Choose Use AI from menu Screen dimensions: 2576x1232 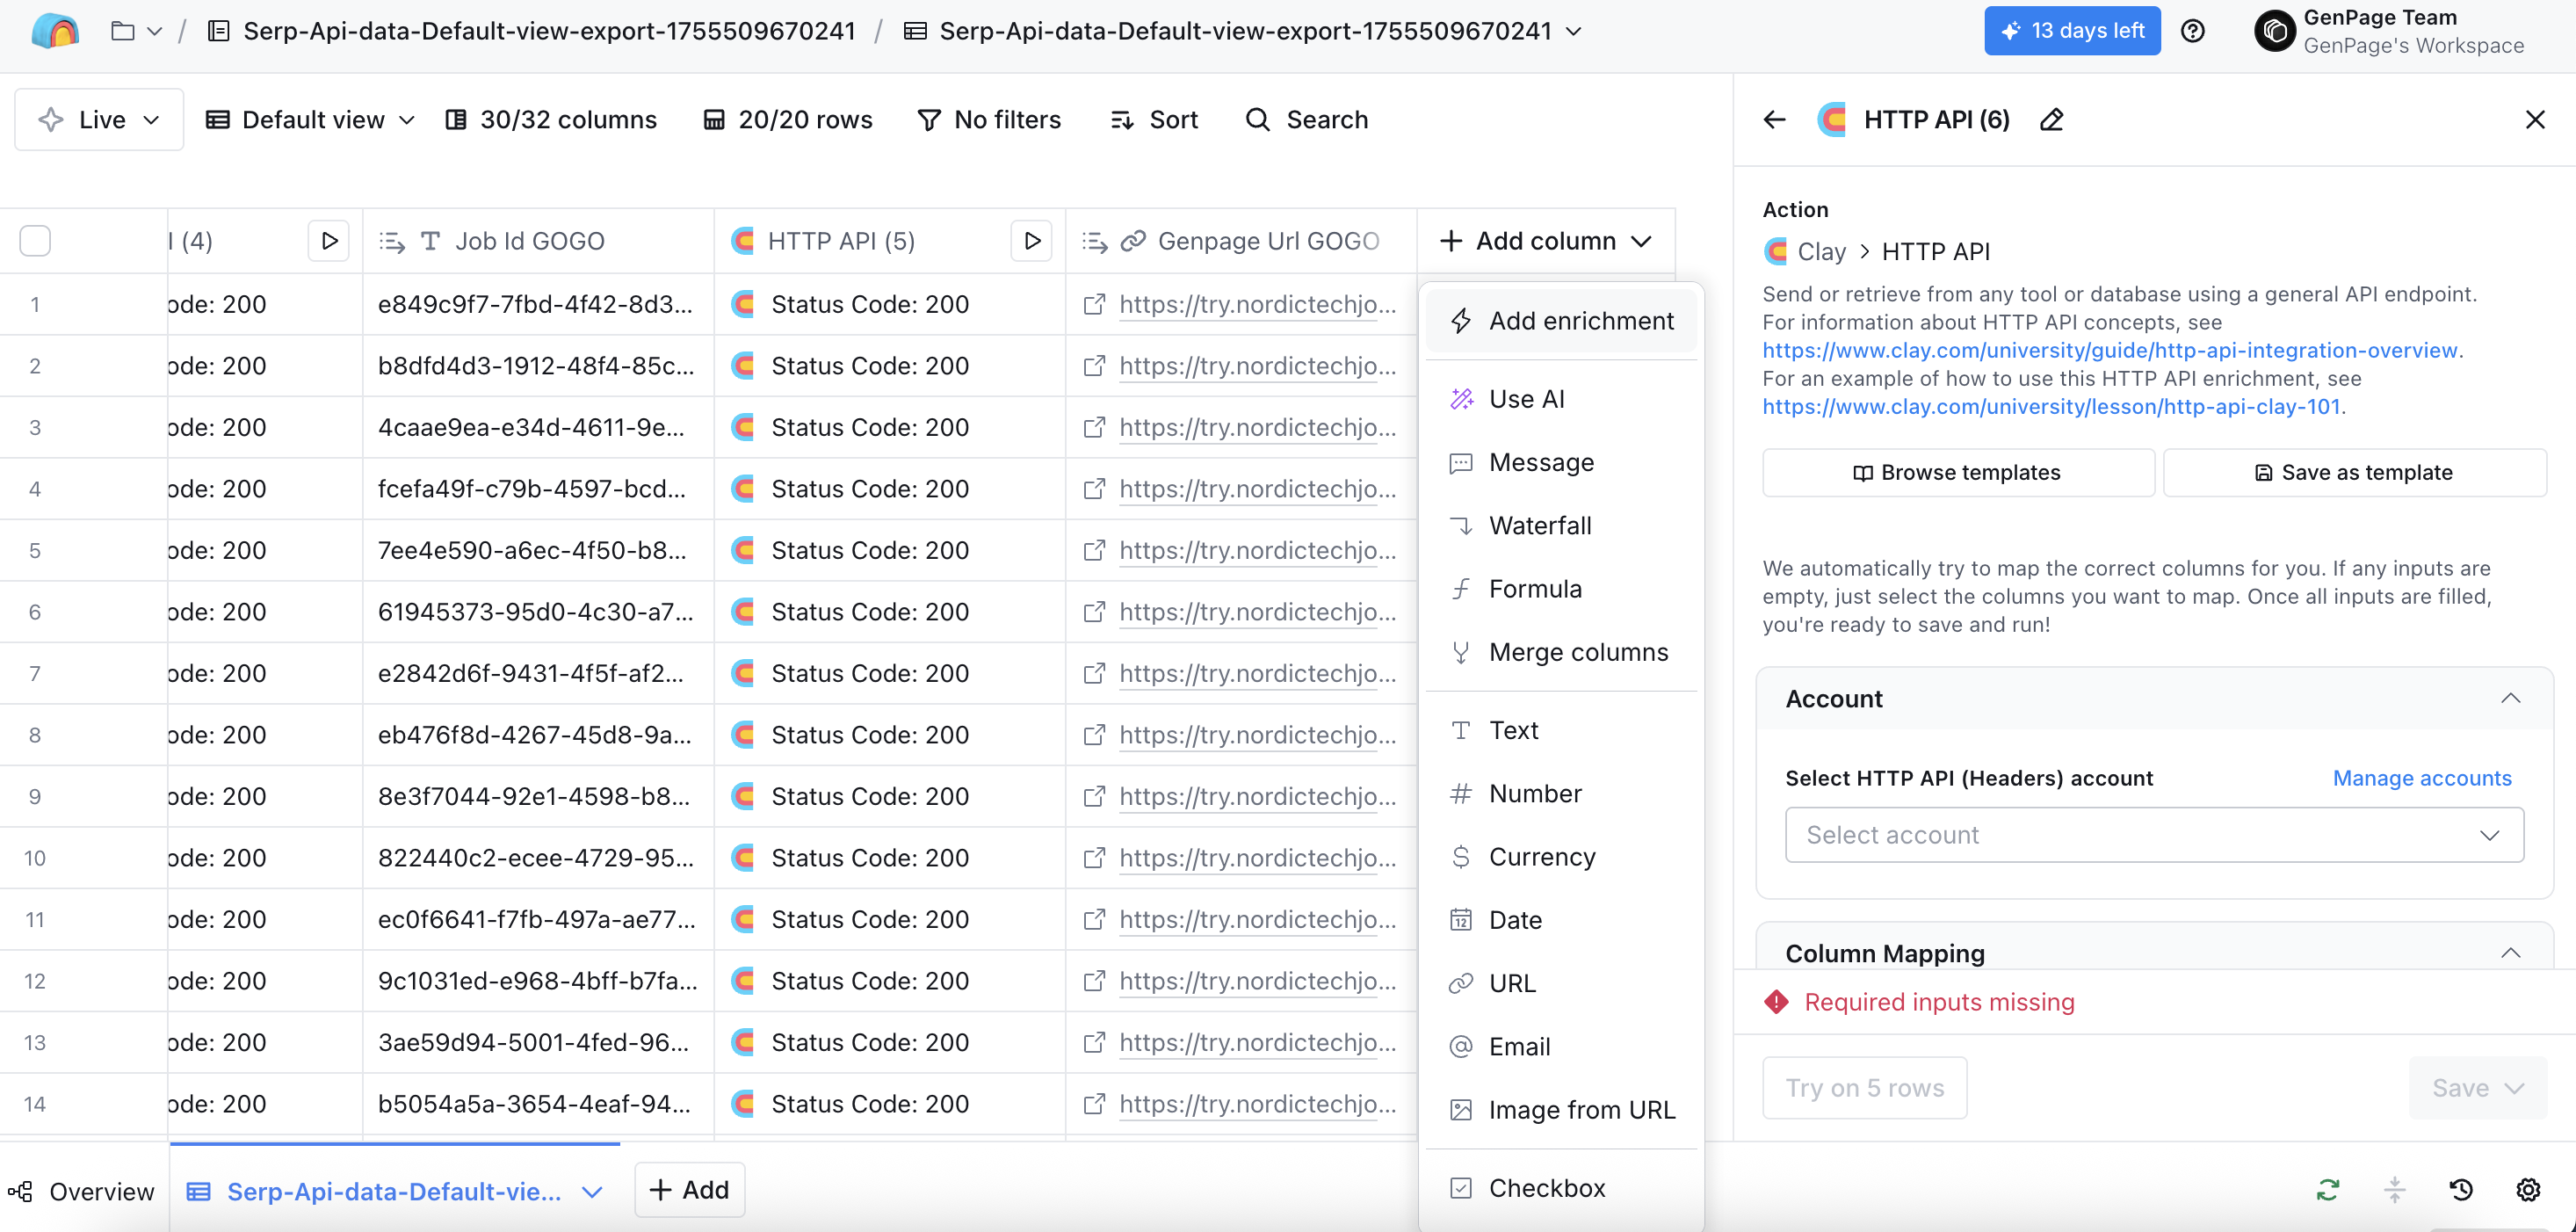(1561, 399)
